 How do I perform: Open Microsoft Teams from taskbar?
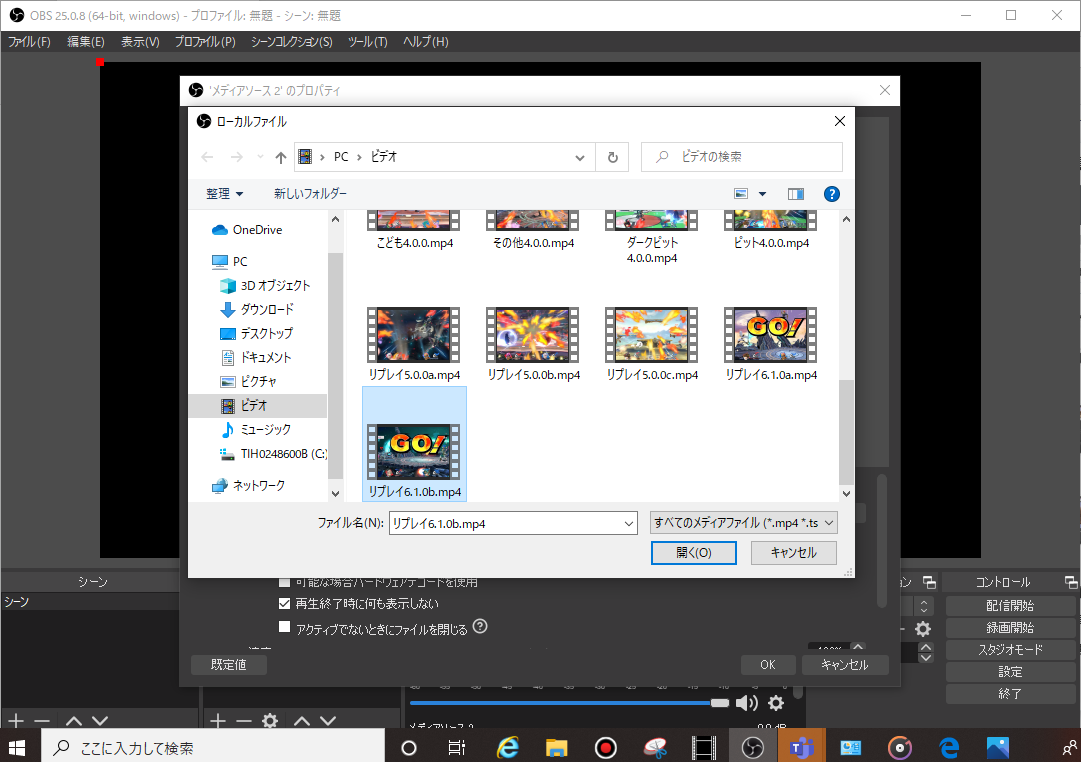coord(801,748)
